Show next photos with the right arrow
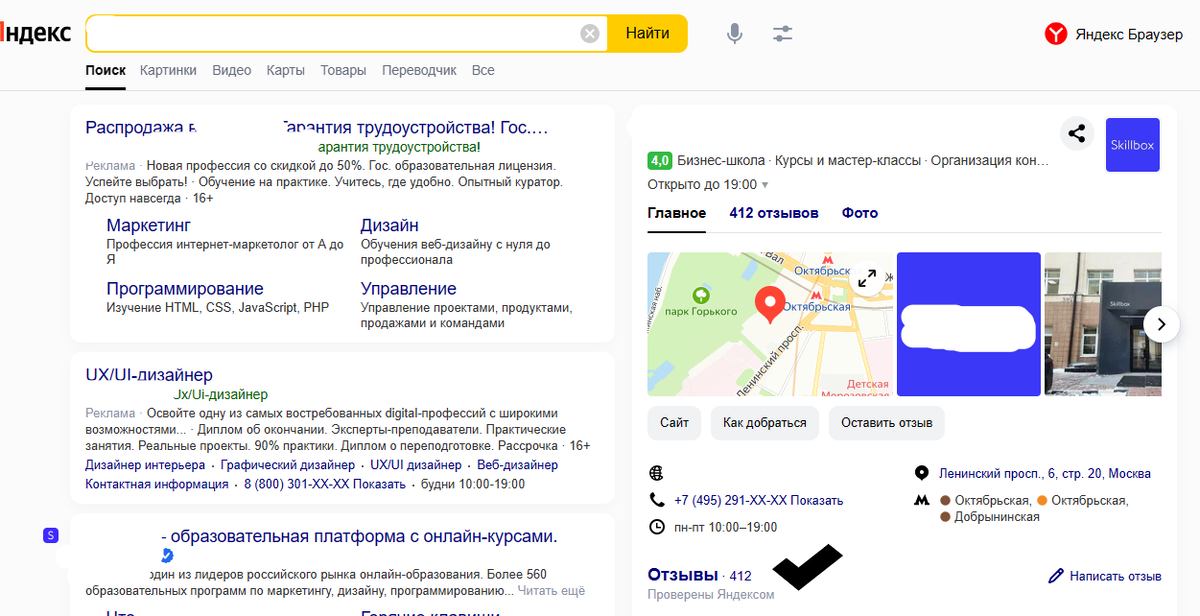Viewport: 1200px width, 616px height. coord(1160,323)
